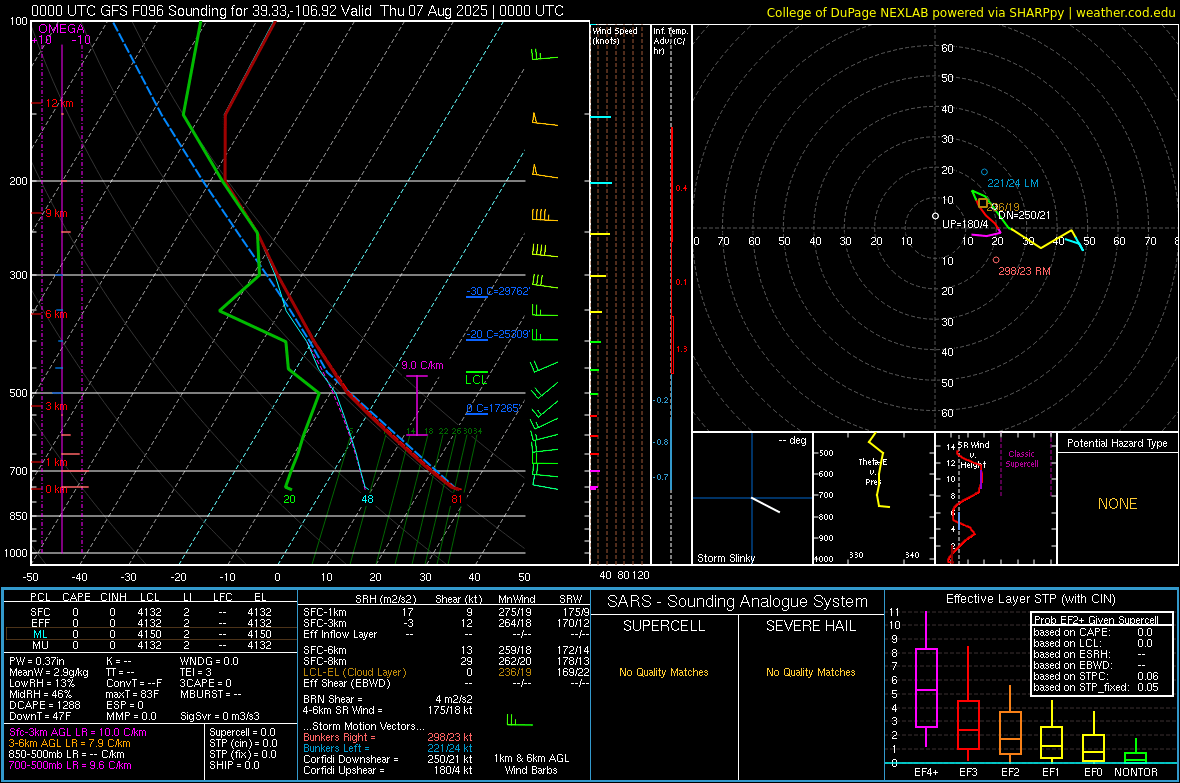This screenshot has width=1180, height=783.
Task: Click the LowRH = 13% value
Action: pyautogui.click(x=42, y=683)
